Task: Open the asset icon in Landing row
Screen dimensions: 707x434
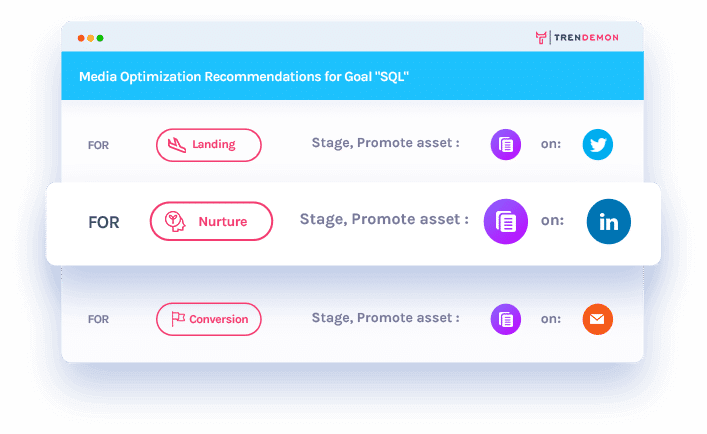Action: pyautogui.click(x=506, y=145)
